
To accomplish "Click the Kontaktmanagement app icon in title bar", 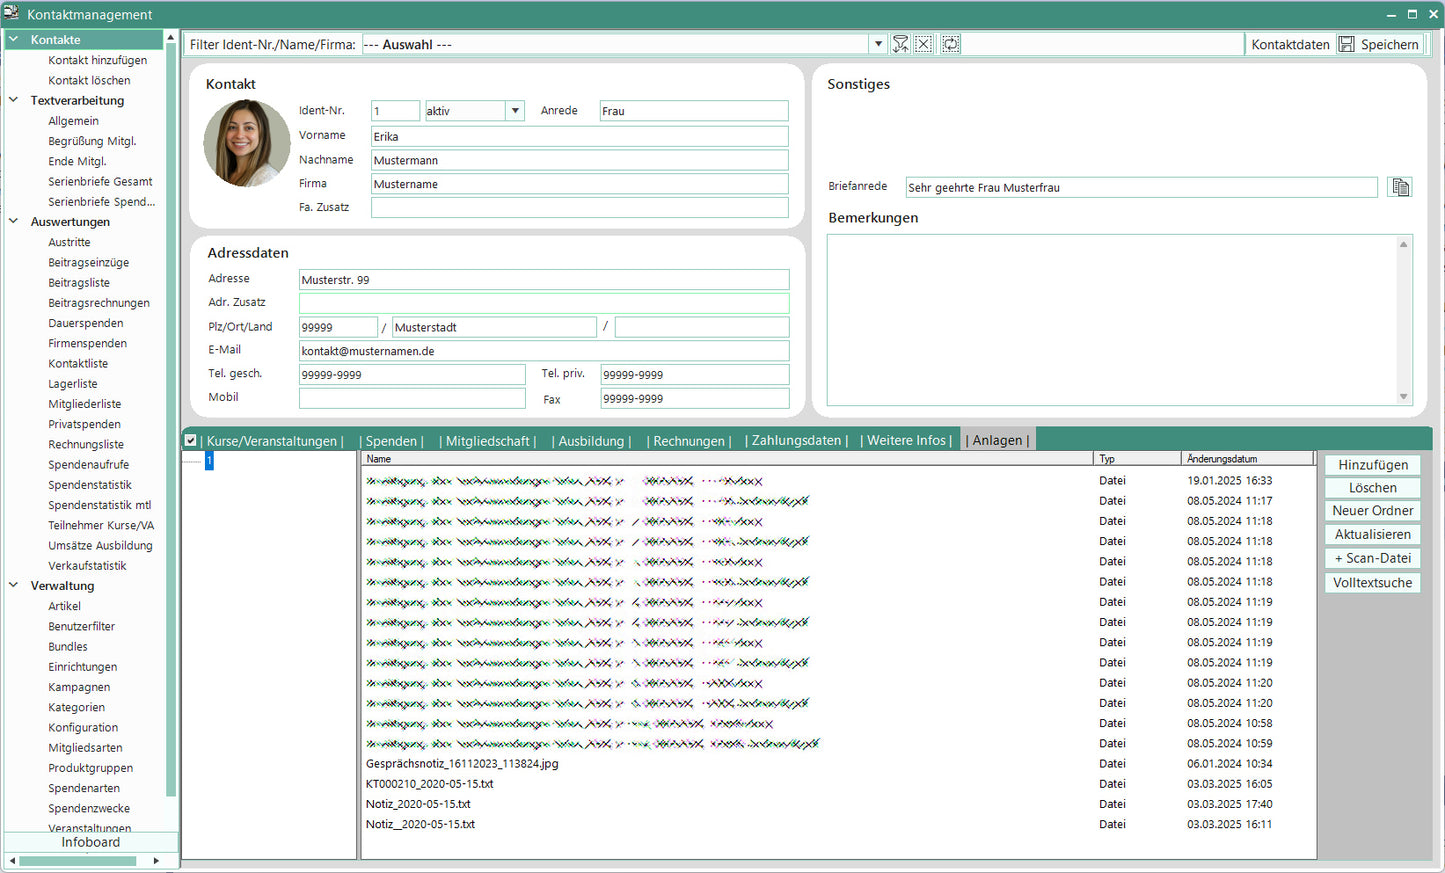I will tap(12, 13).
